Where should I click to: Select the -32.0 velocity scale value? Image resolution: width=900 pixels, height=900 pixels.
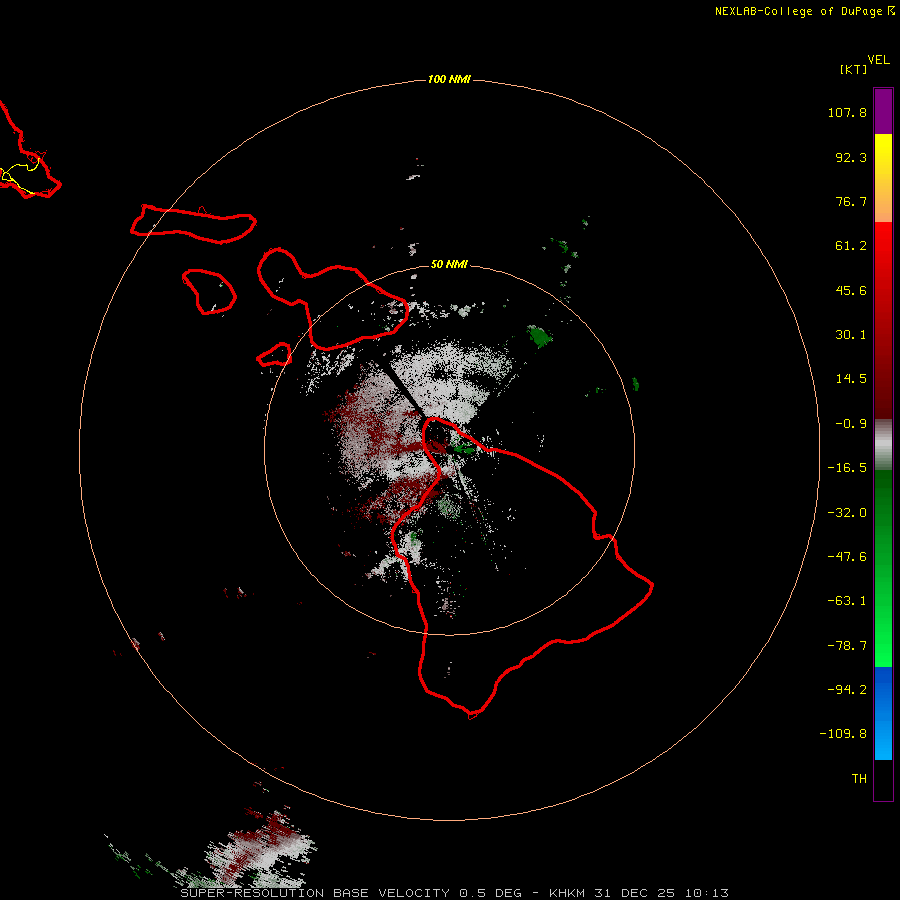847,513
